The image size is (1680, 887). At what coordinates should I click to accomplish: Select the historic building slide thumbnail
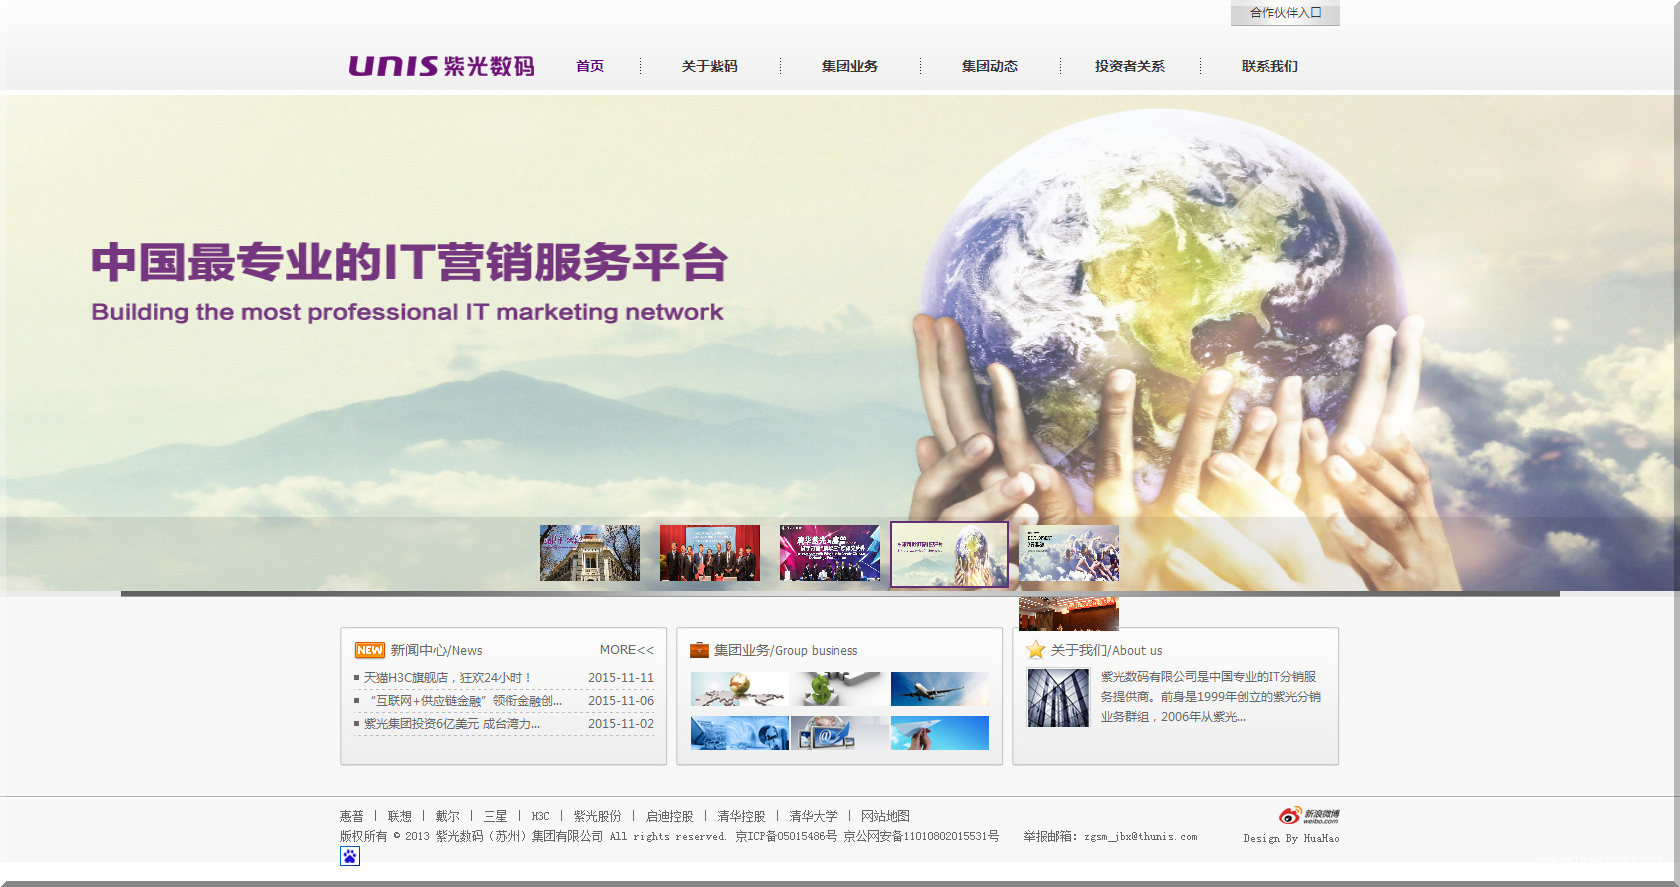(589, 553)
